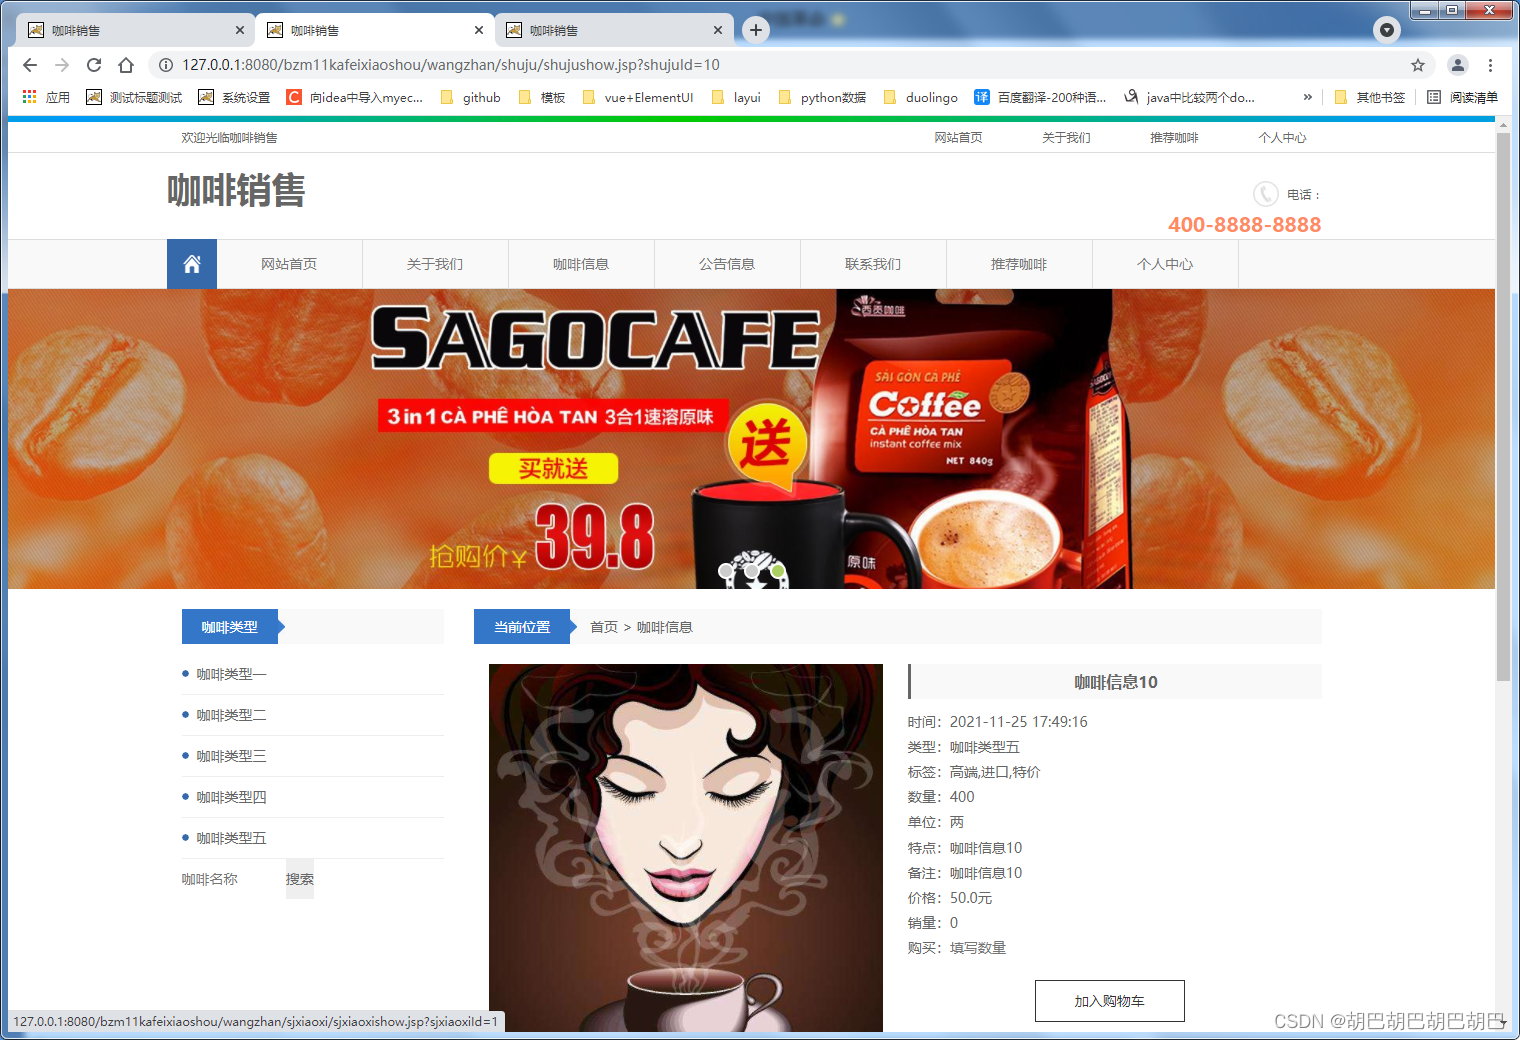Close the third 咖啡销售 tab
This screenshot has width=1520, height=1040.
718,30
